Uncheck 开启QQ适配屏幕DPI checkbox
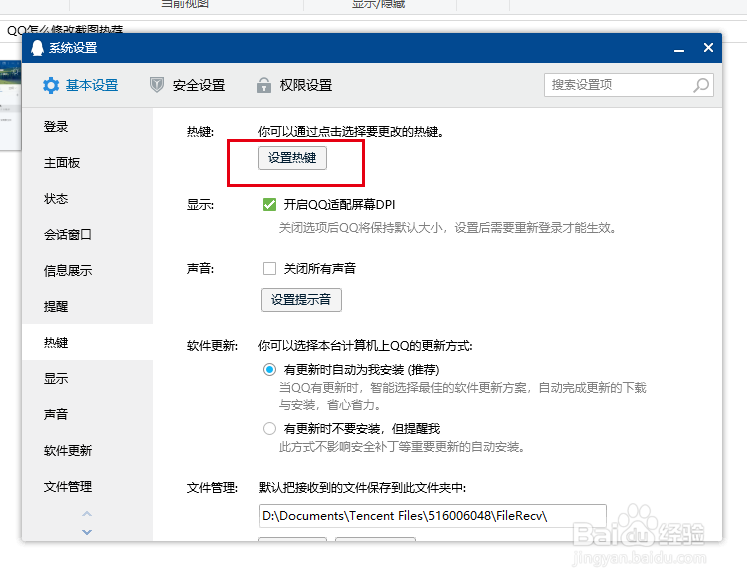The height and width of the screenshot is (584, 747). tap(269, 205)
